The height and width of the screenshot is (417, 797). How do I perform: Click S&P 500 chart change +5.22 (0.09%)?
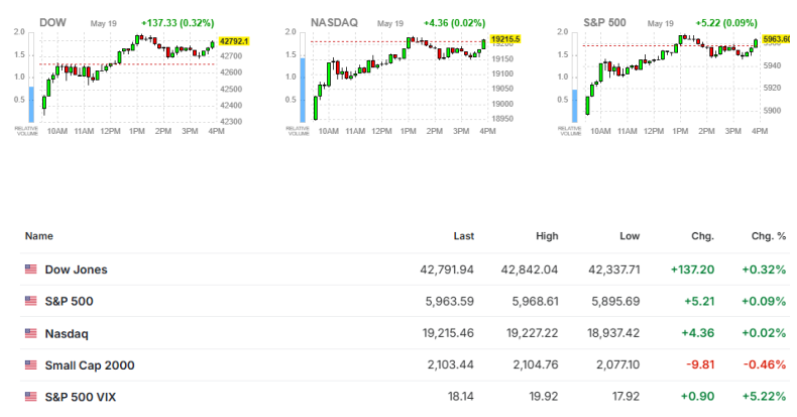coord(726,23)
